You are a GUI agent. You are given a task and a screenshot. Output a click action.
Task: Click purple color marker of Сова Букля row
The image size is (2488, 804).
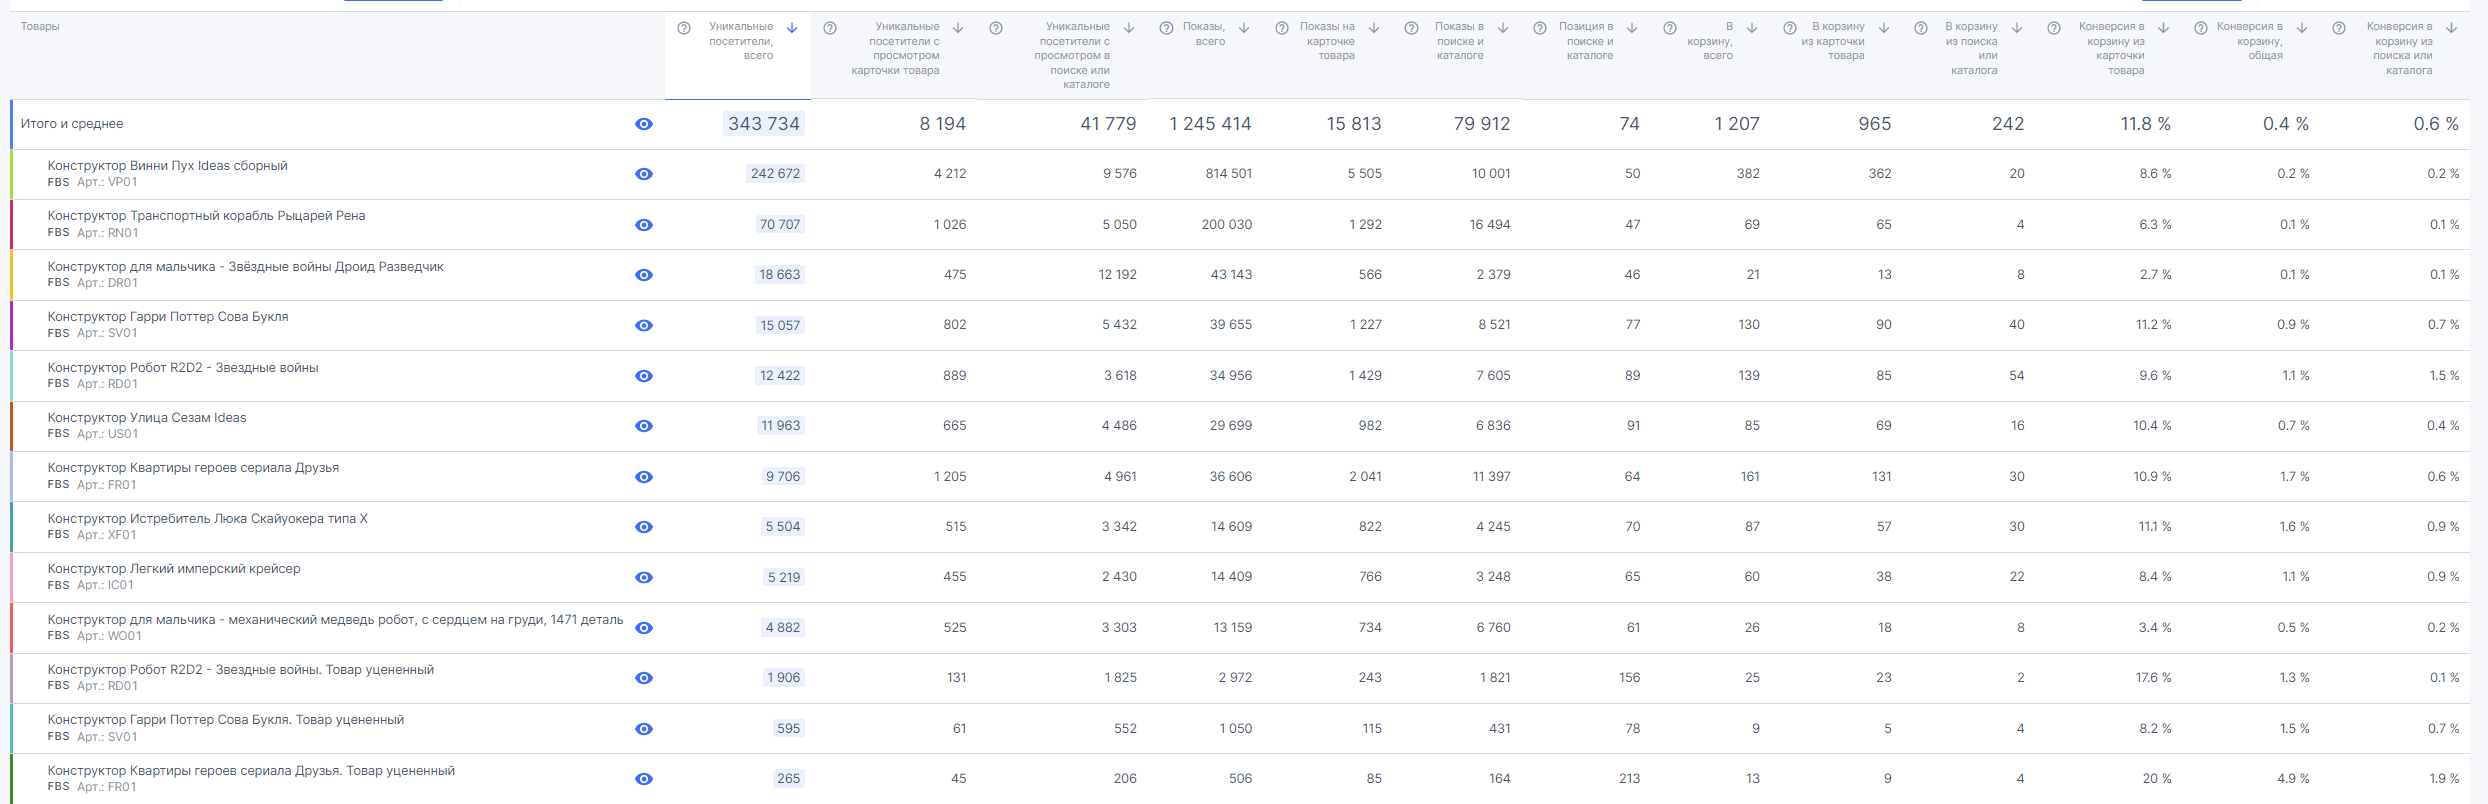[x=11, y=325]
